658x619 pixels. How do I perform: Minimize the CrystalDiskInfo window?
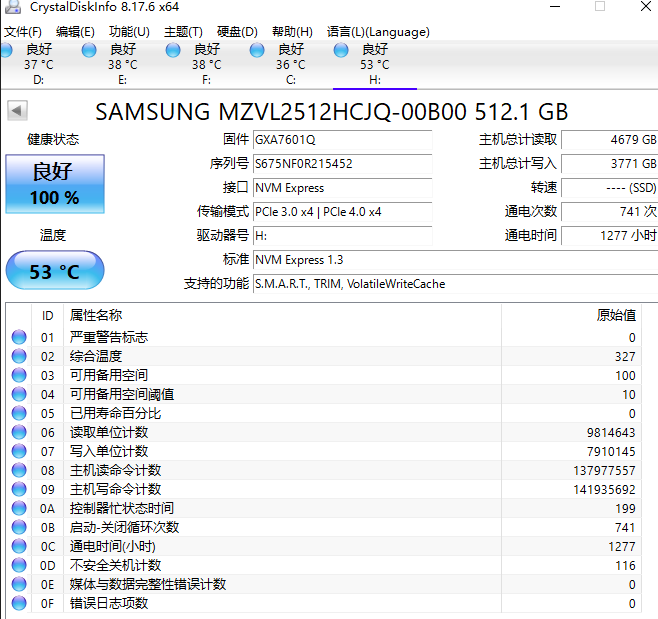click(x=555, y=6)
